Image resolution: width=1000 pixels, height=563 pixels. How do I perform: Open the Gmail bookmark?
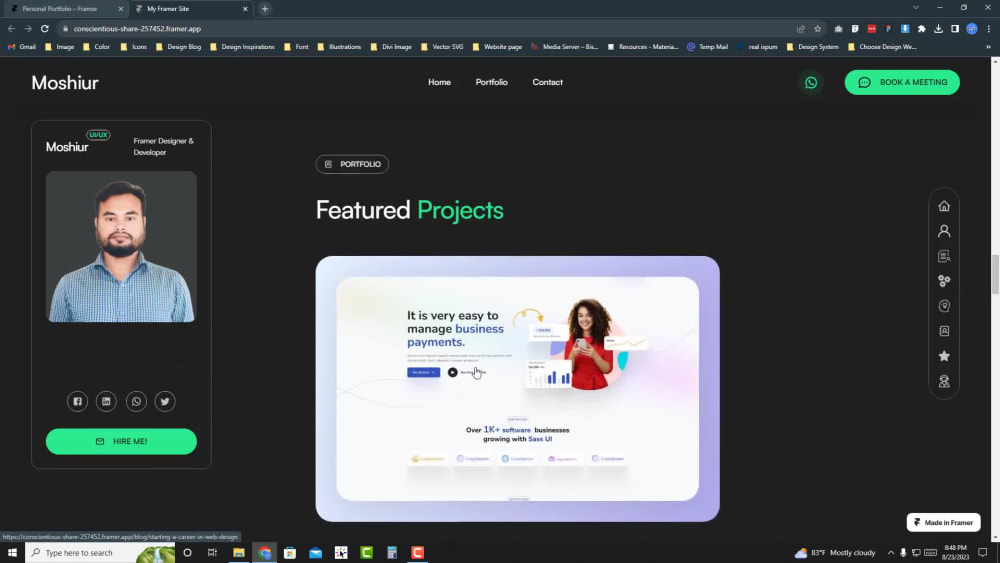pyautogui.click(x=22, y=47)
